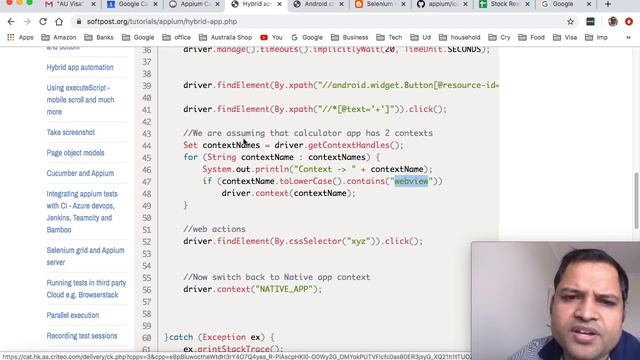Open Running tests in third party Cloud link
Screen dimensions: 640x360
click(86, 289)
